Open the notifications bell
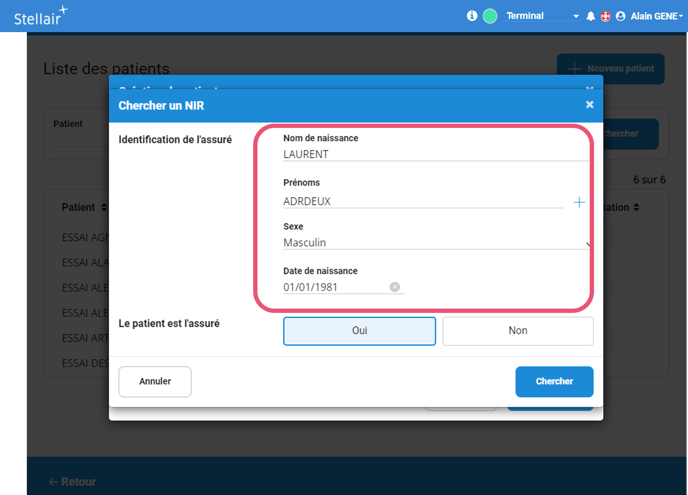 tap(590, 16)
